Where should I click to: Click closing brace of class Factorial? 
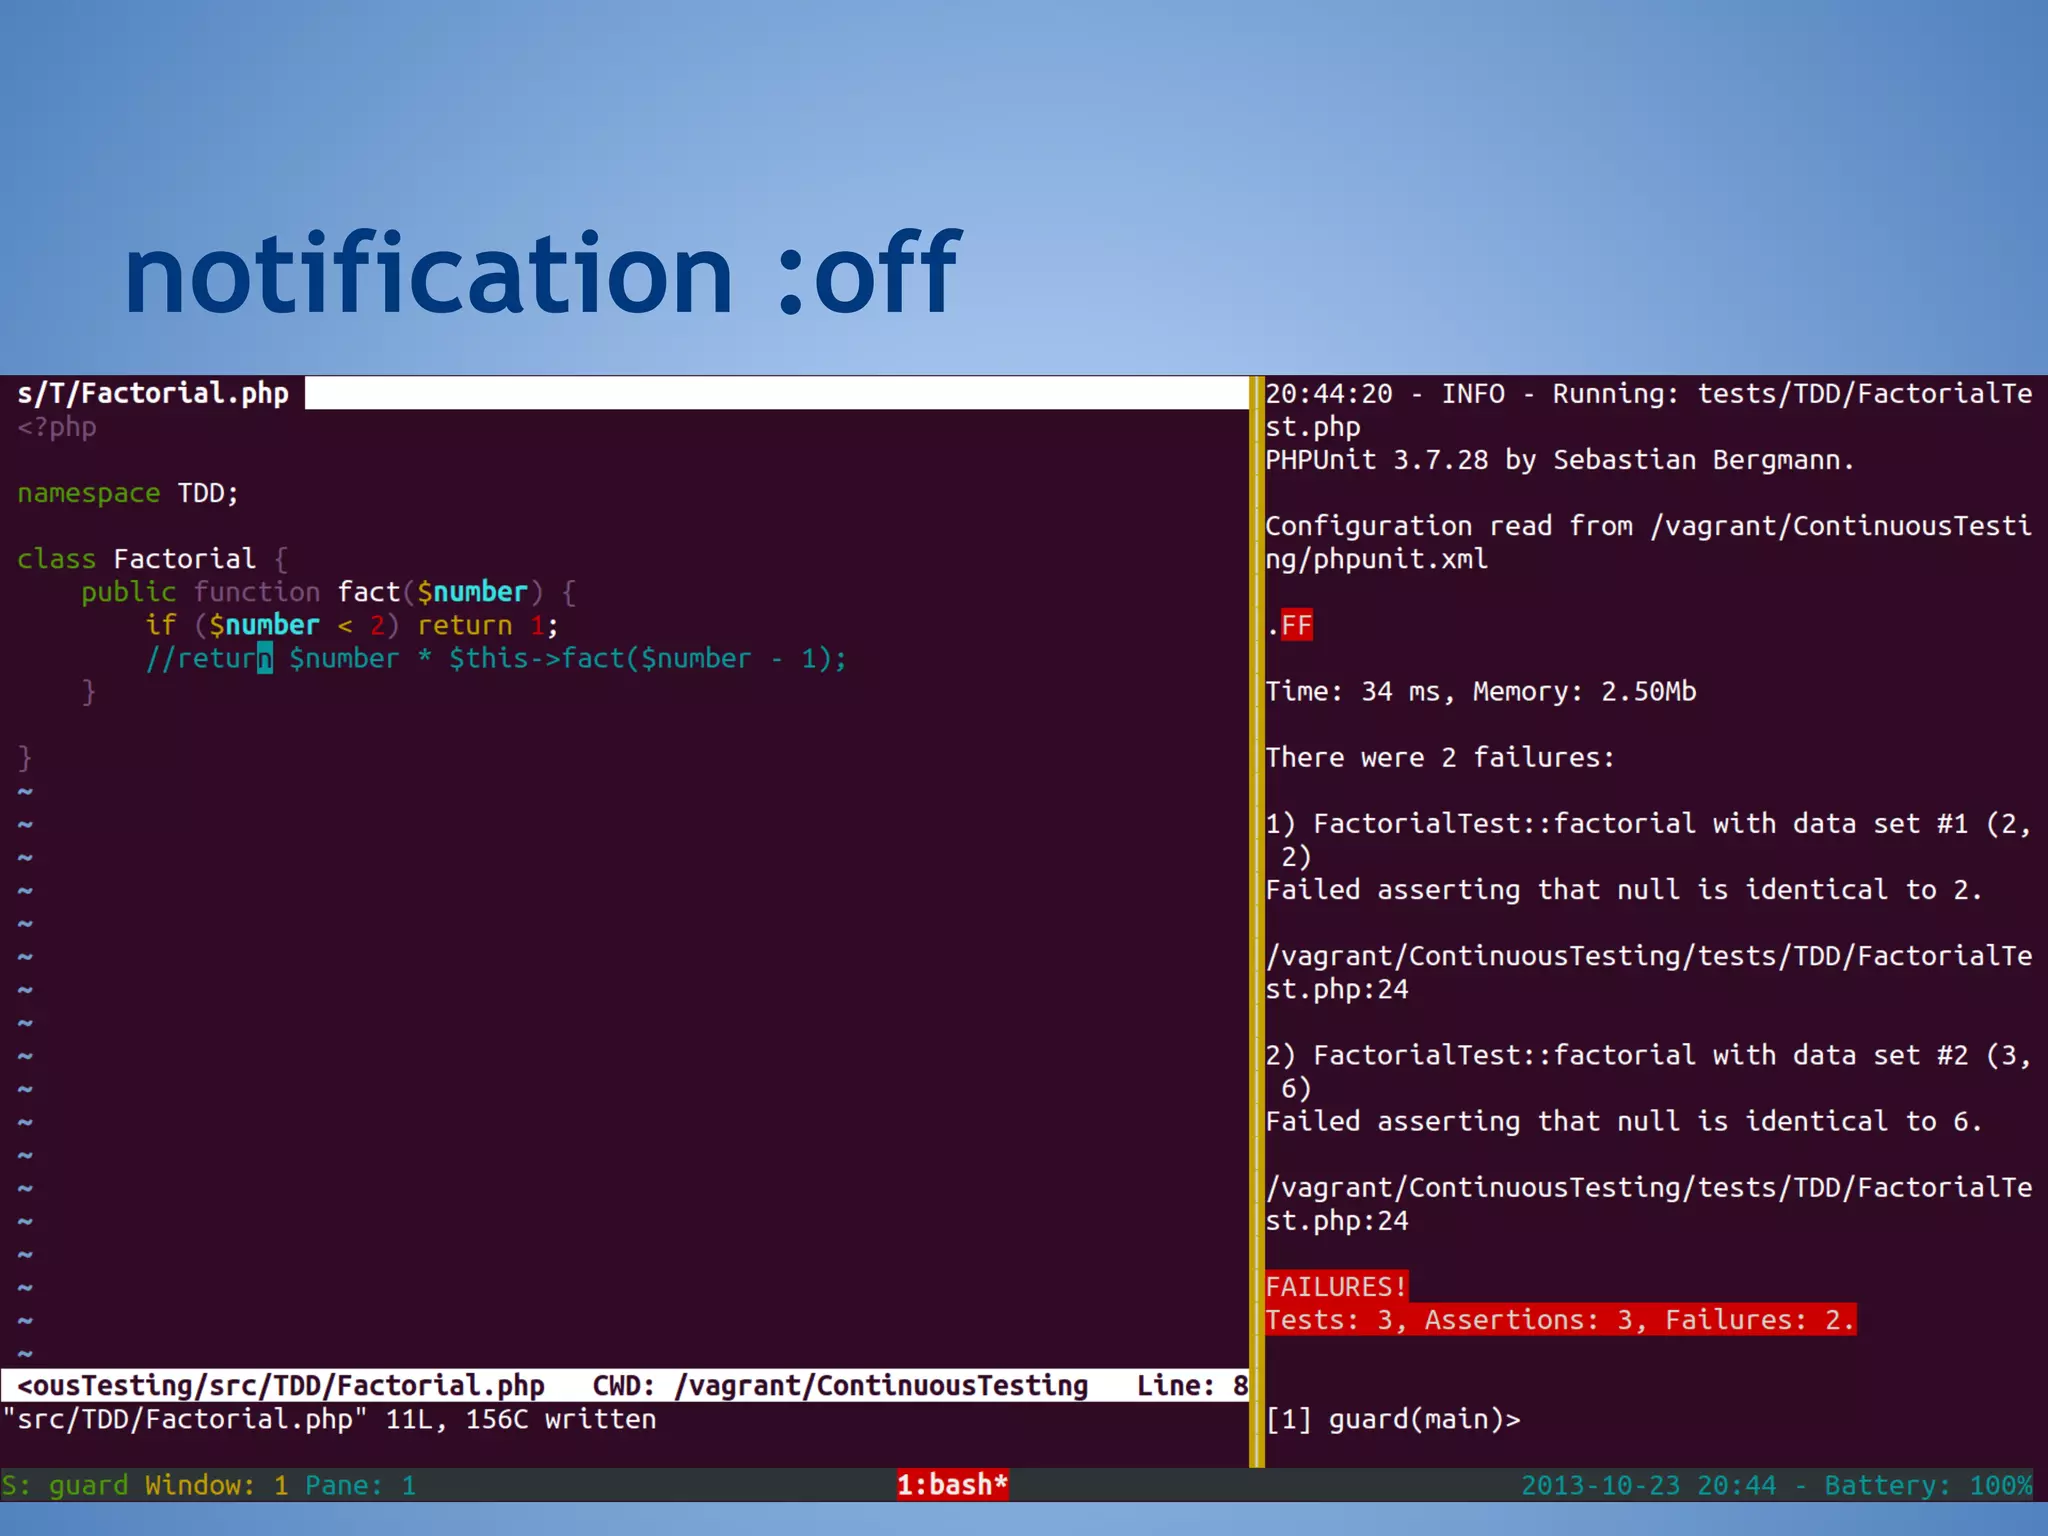25,758
